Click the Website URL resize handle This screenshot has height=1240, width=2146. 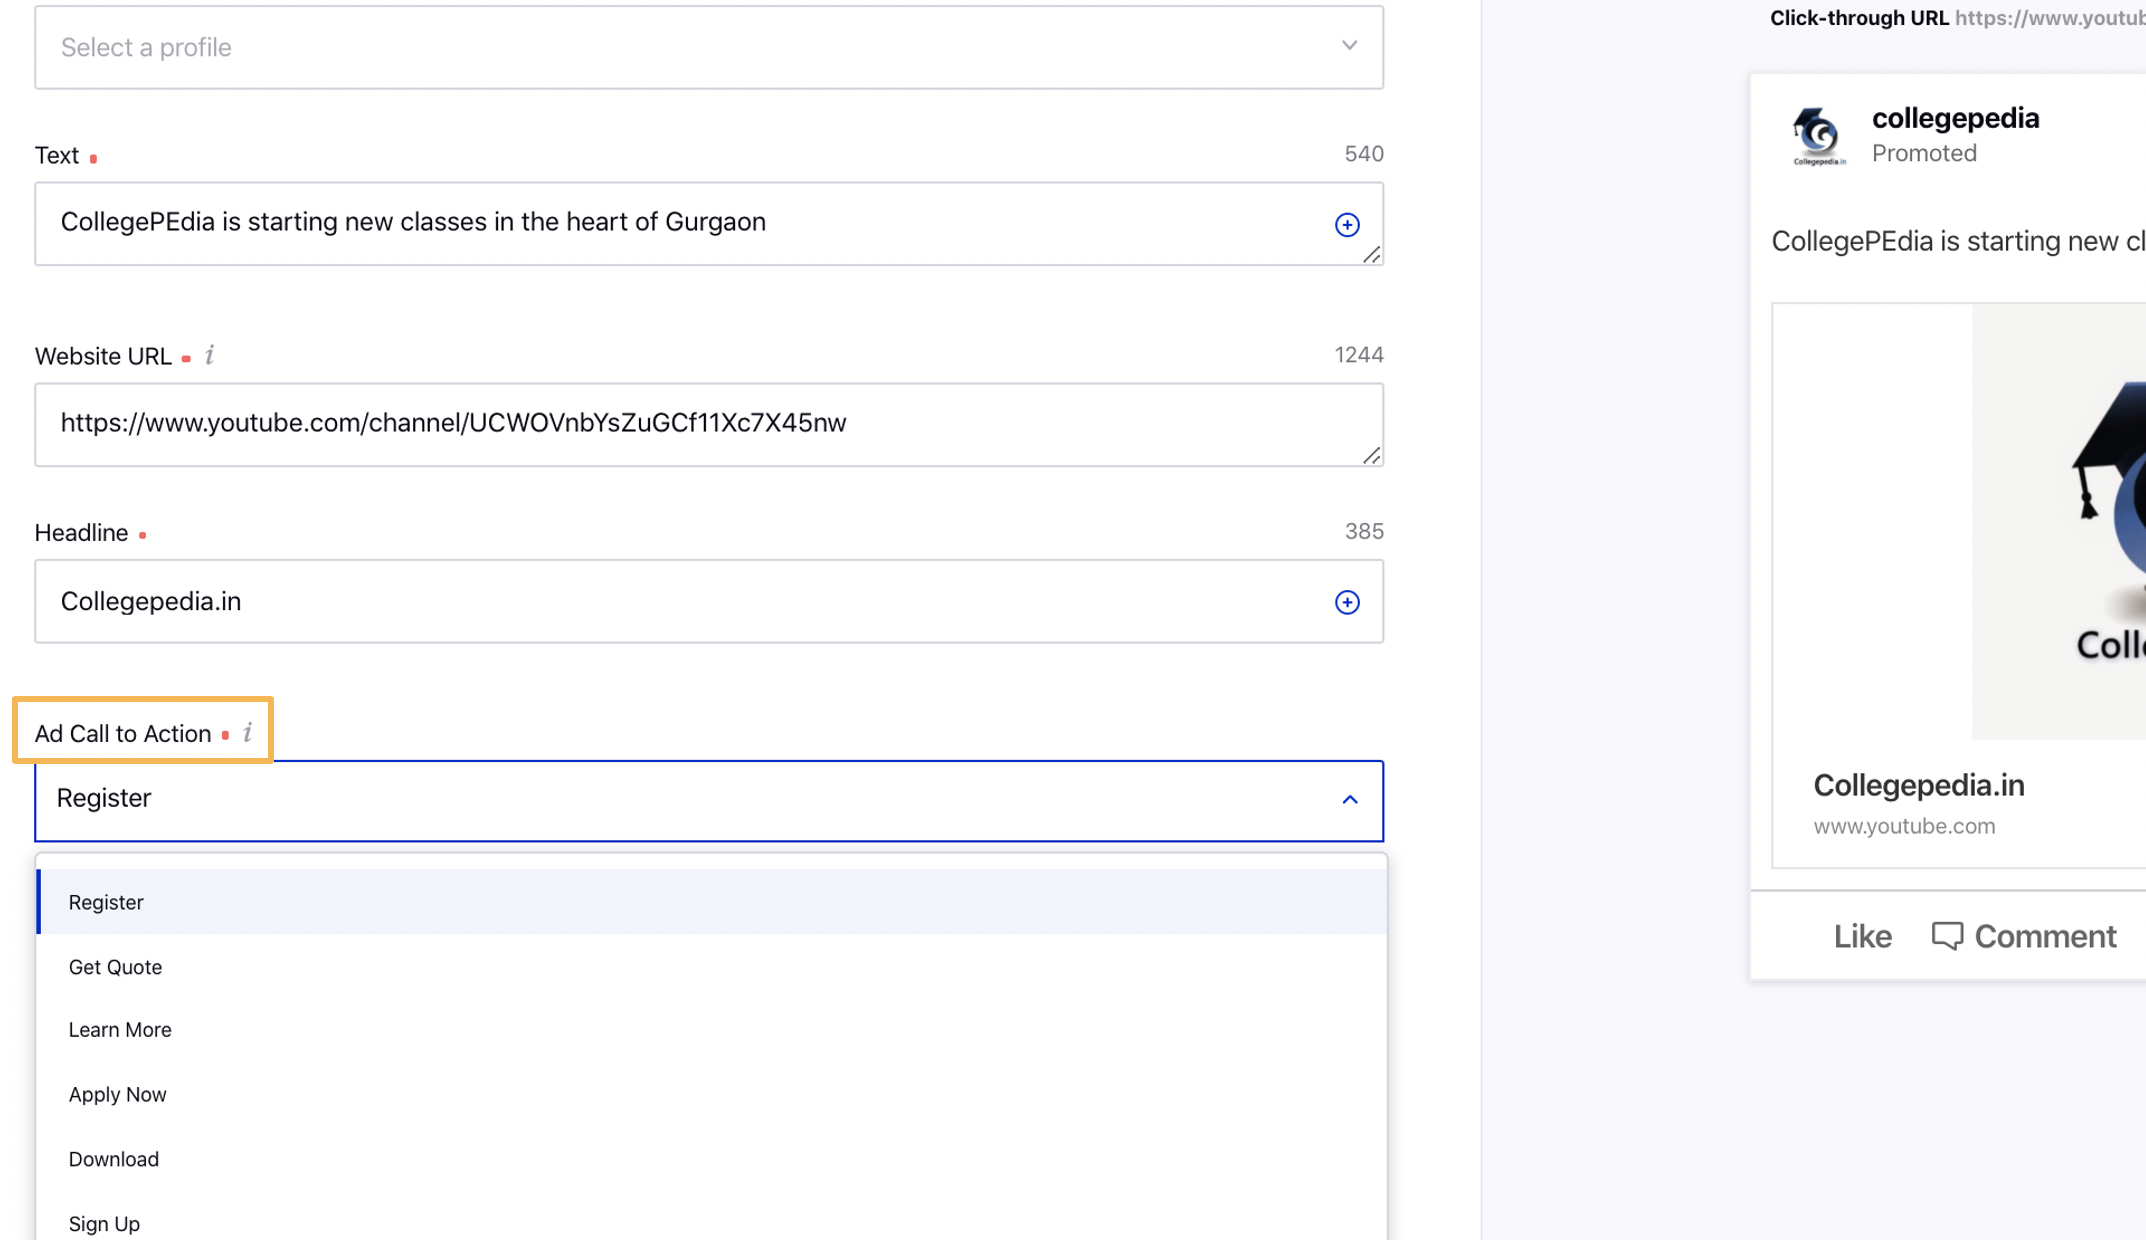[1371, 456]
